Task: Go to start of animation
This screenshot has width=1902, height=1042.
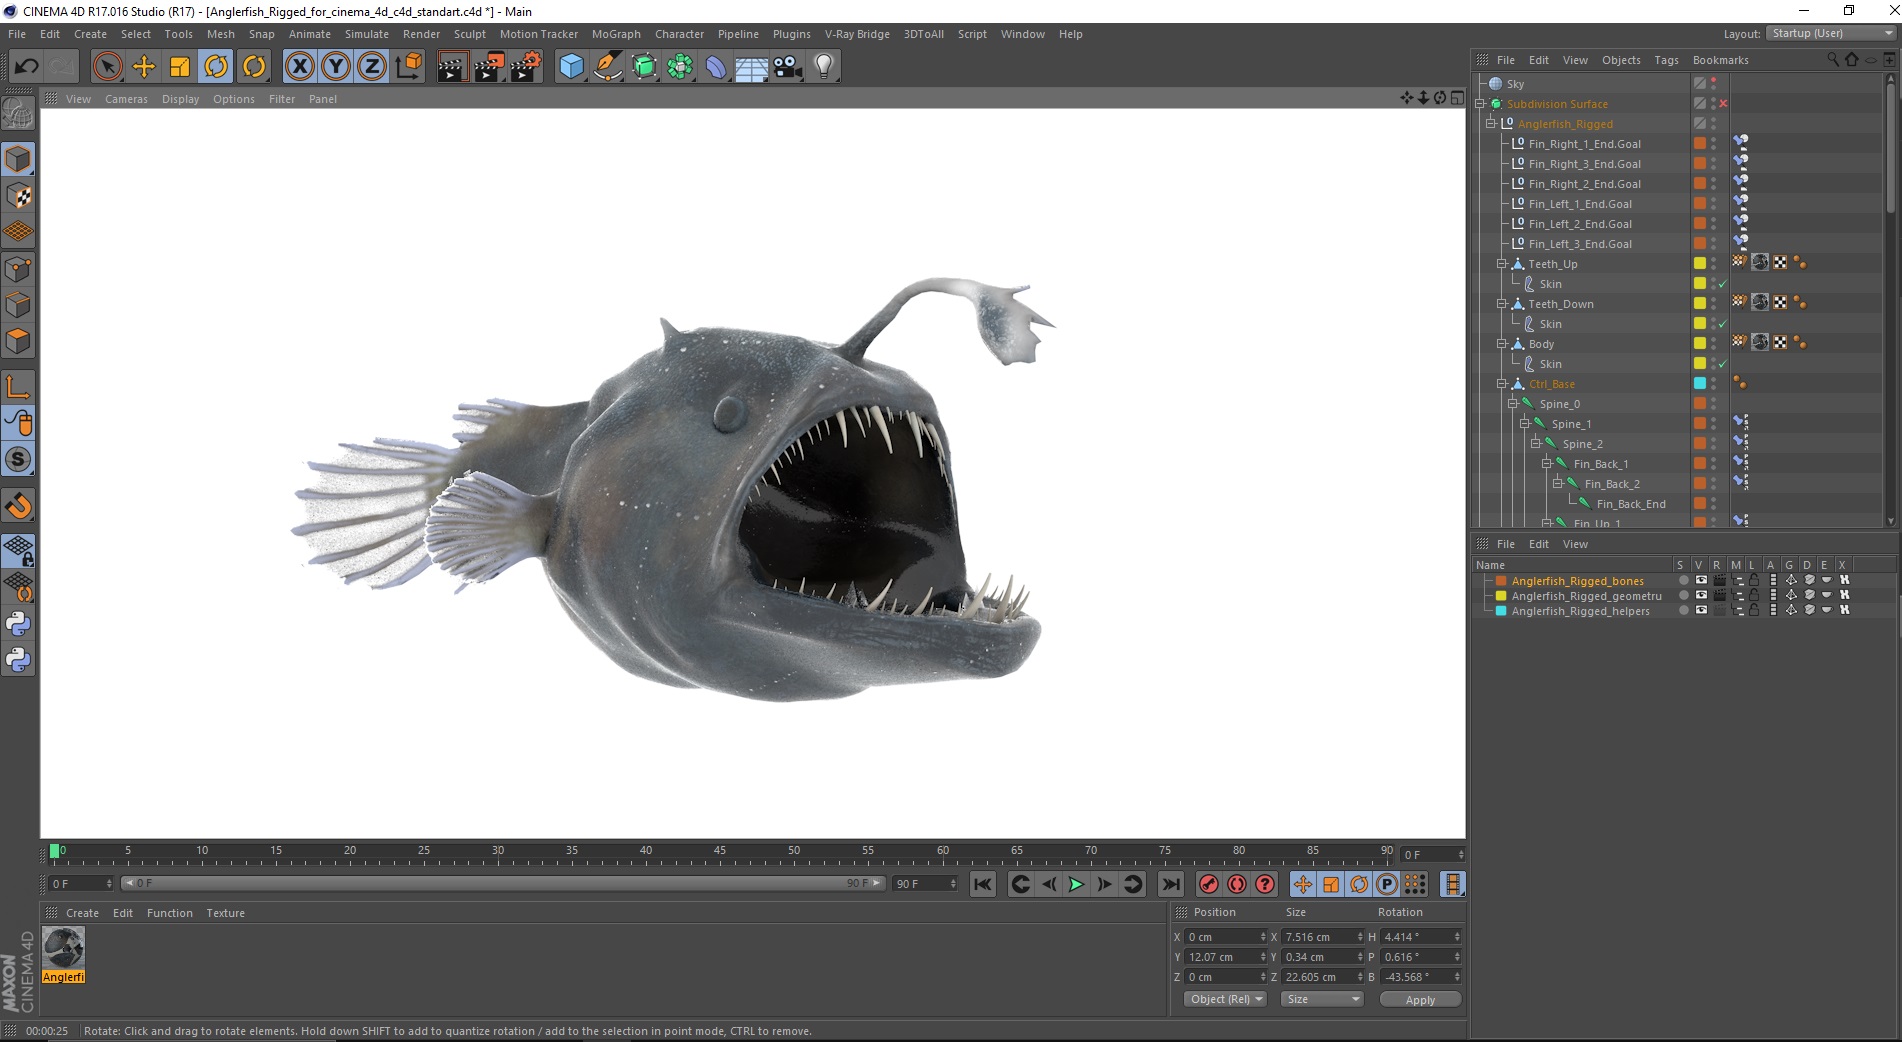Action: [983, 884]
